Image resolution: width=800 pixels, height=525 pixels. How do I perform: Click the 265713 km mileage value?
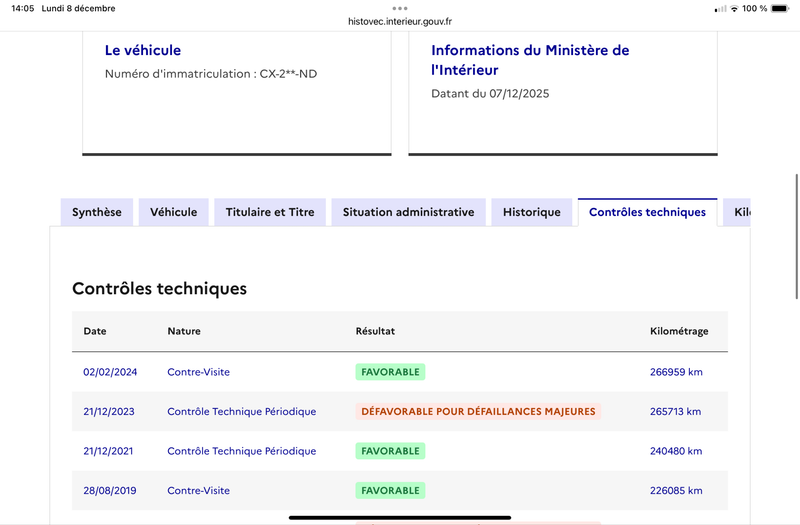click(676, 411)
